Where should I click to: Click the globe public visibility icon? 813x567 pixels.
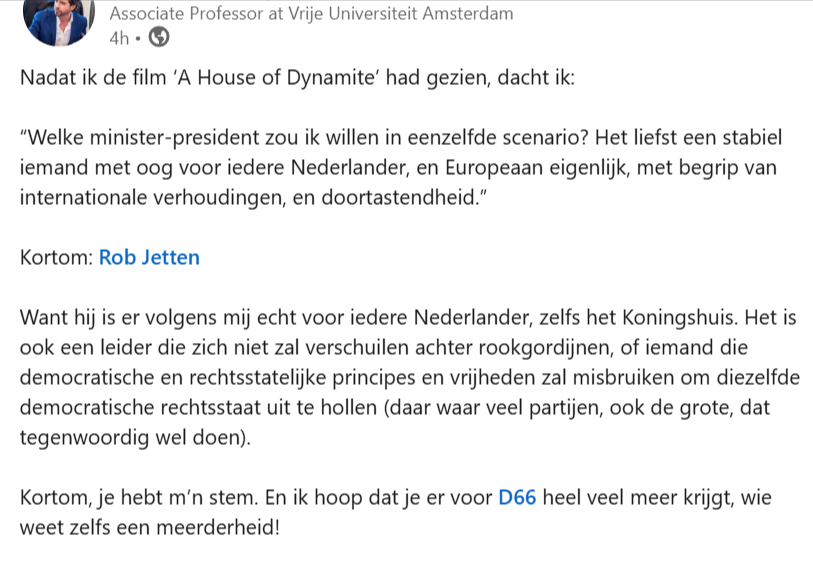click(159, 39)
